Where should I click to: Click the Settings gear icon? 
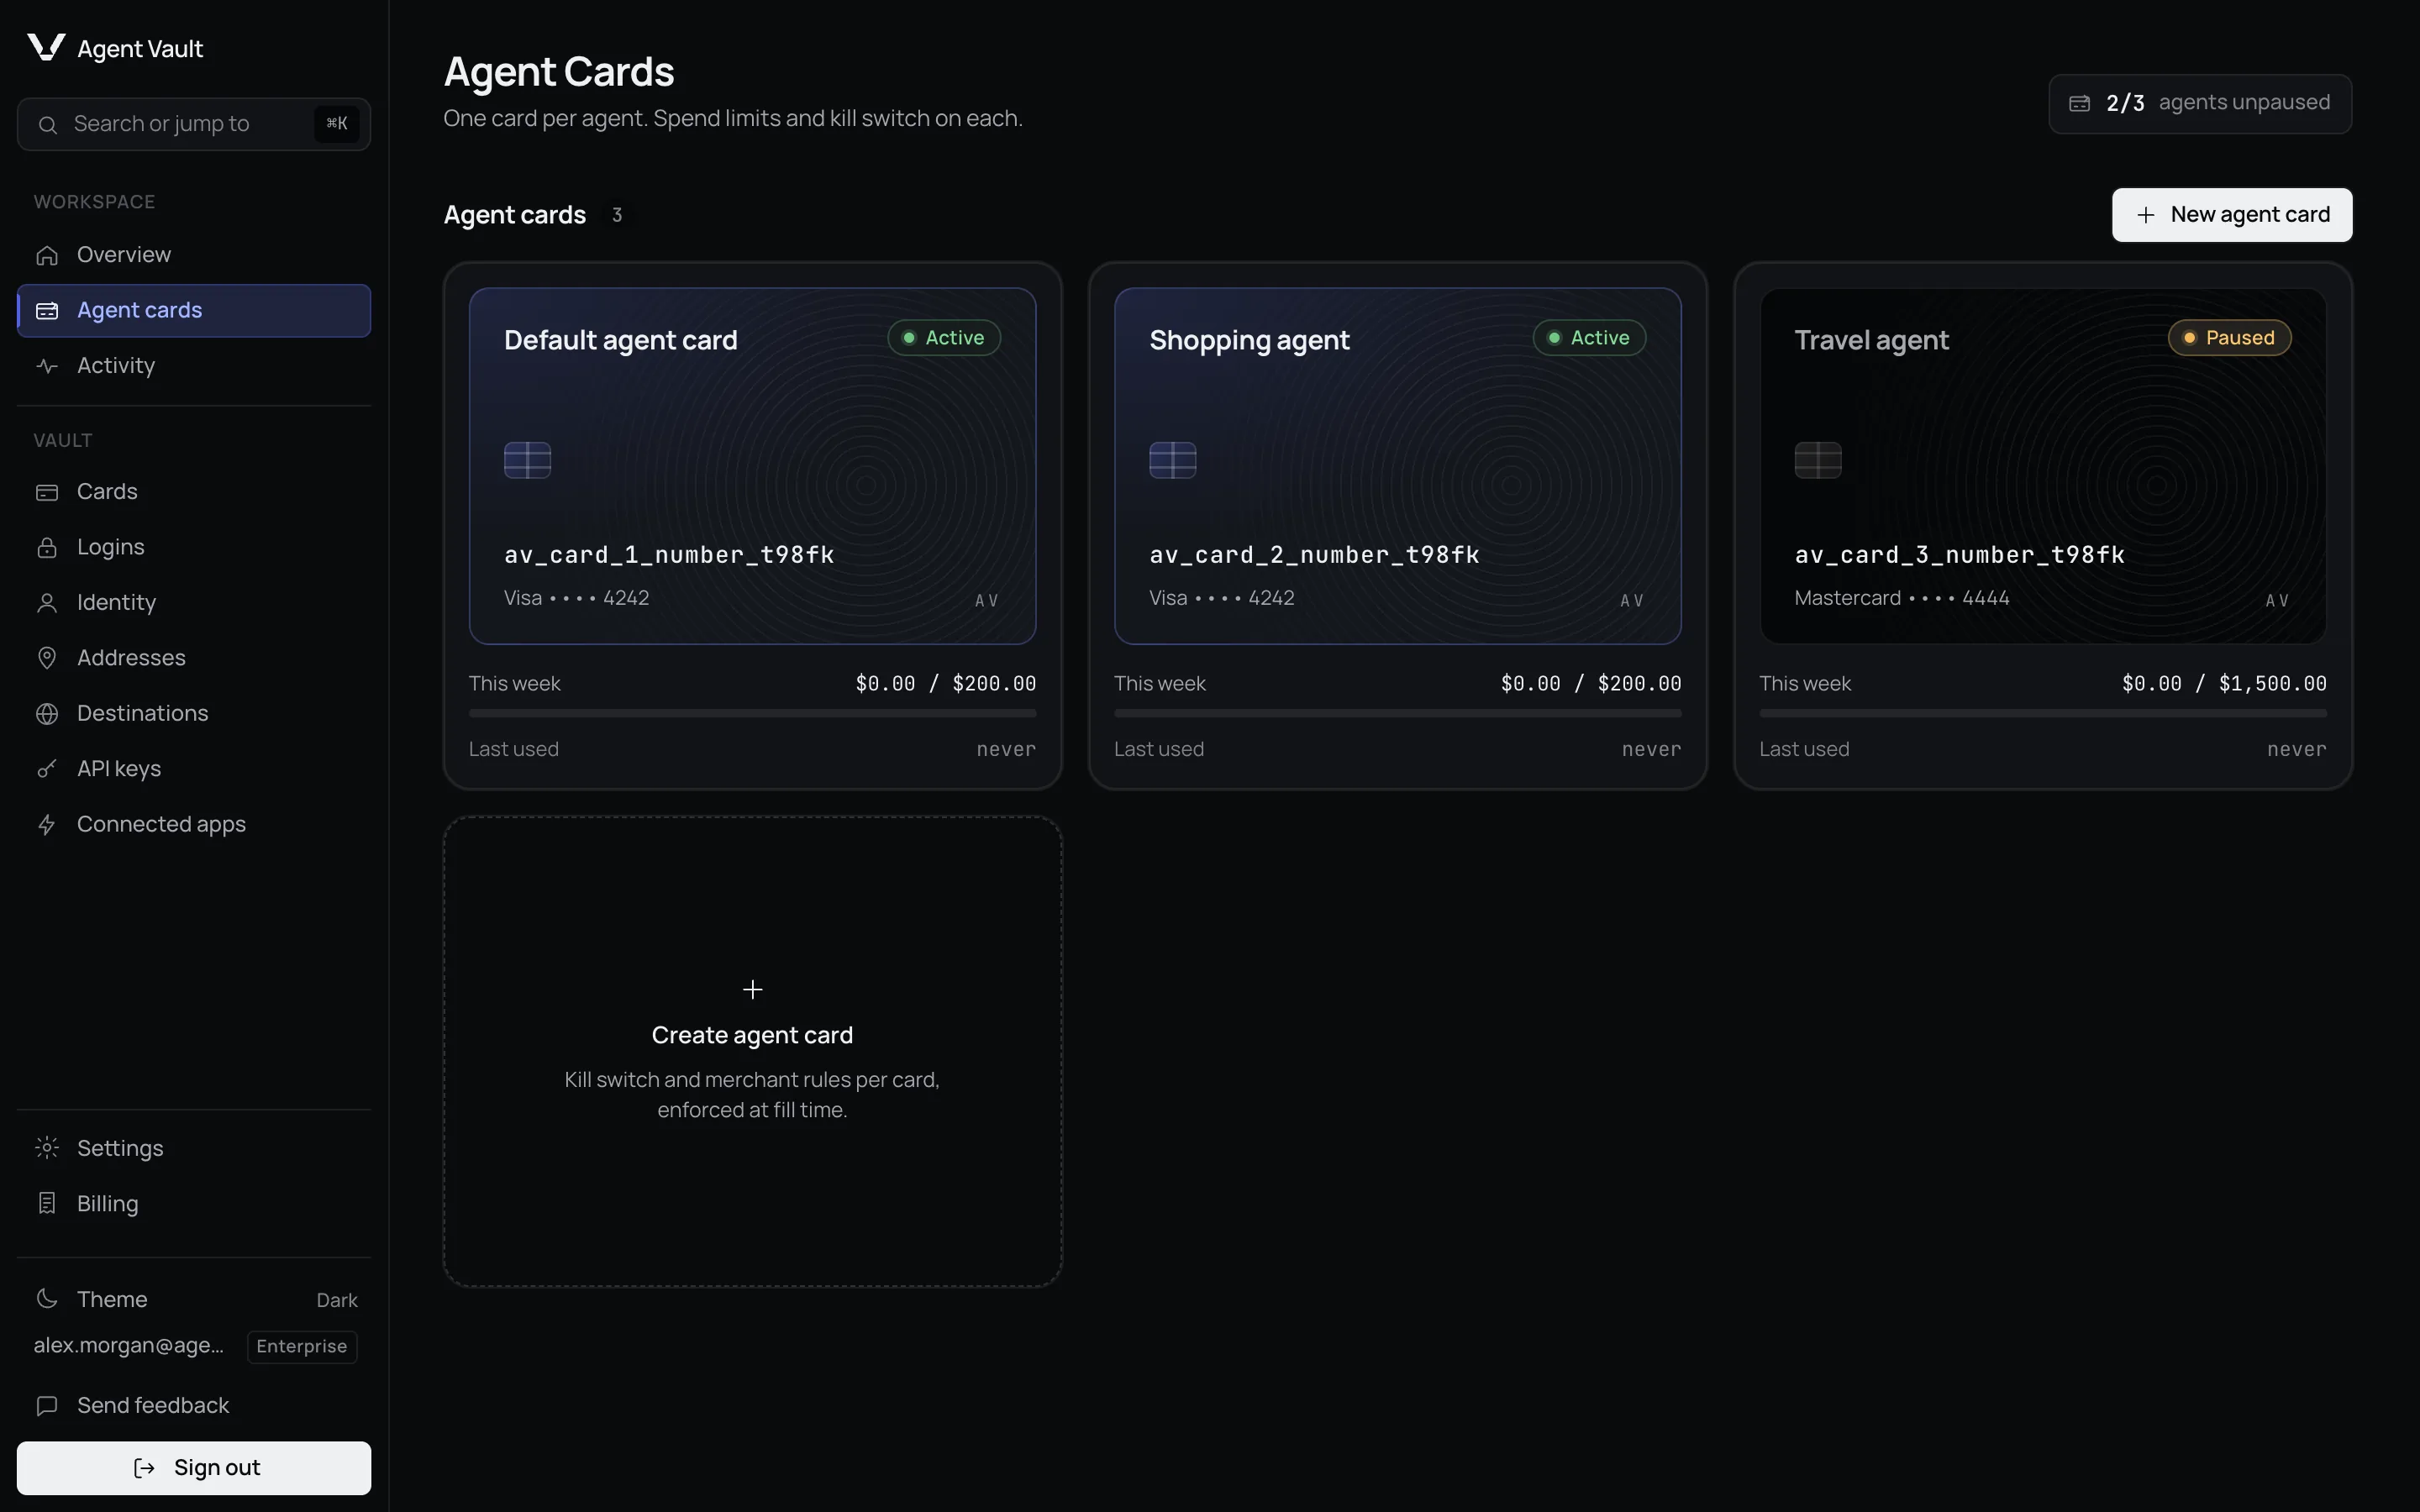(x=47, y=1148)
